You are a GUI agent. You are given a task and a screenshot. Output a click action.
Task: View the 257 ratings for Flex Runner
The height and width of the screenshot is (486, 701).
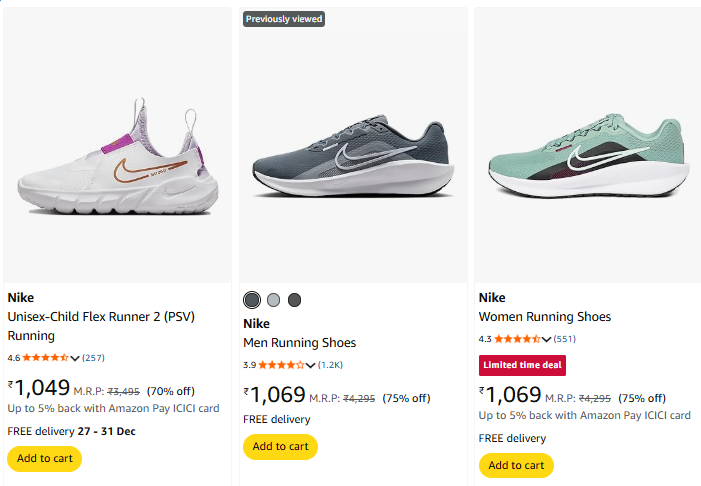[x=93, y=358]
